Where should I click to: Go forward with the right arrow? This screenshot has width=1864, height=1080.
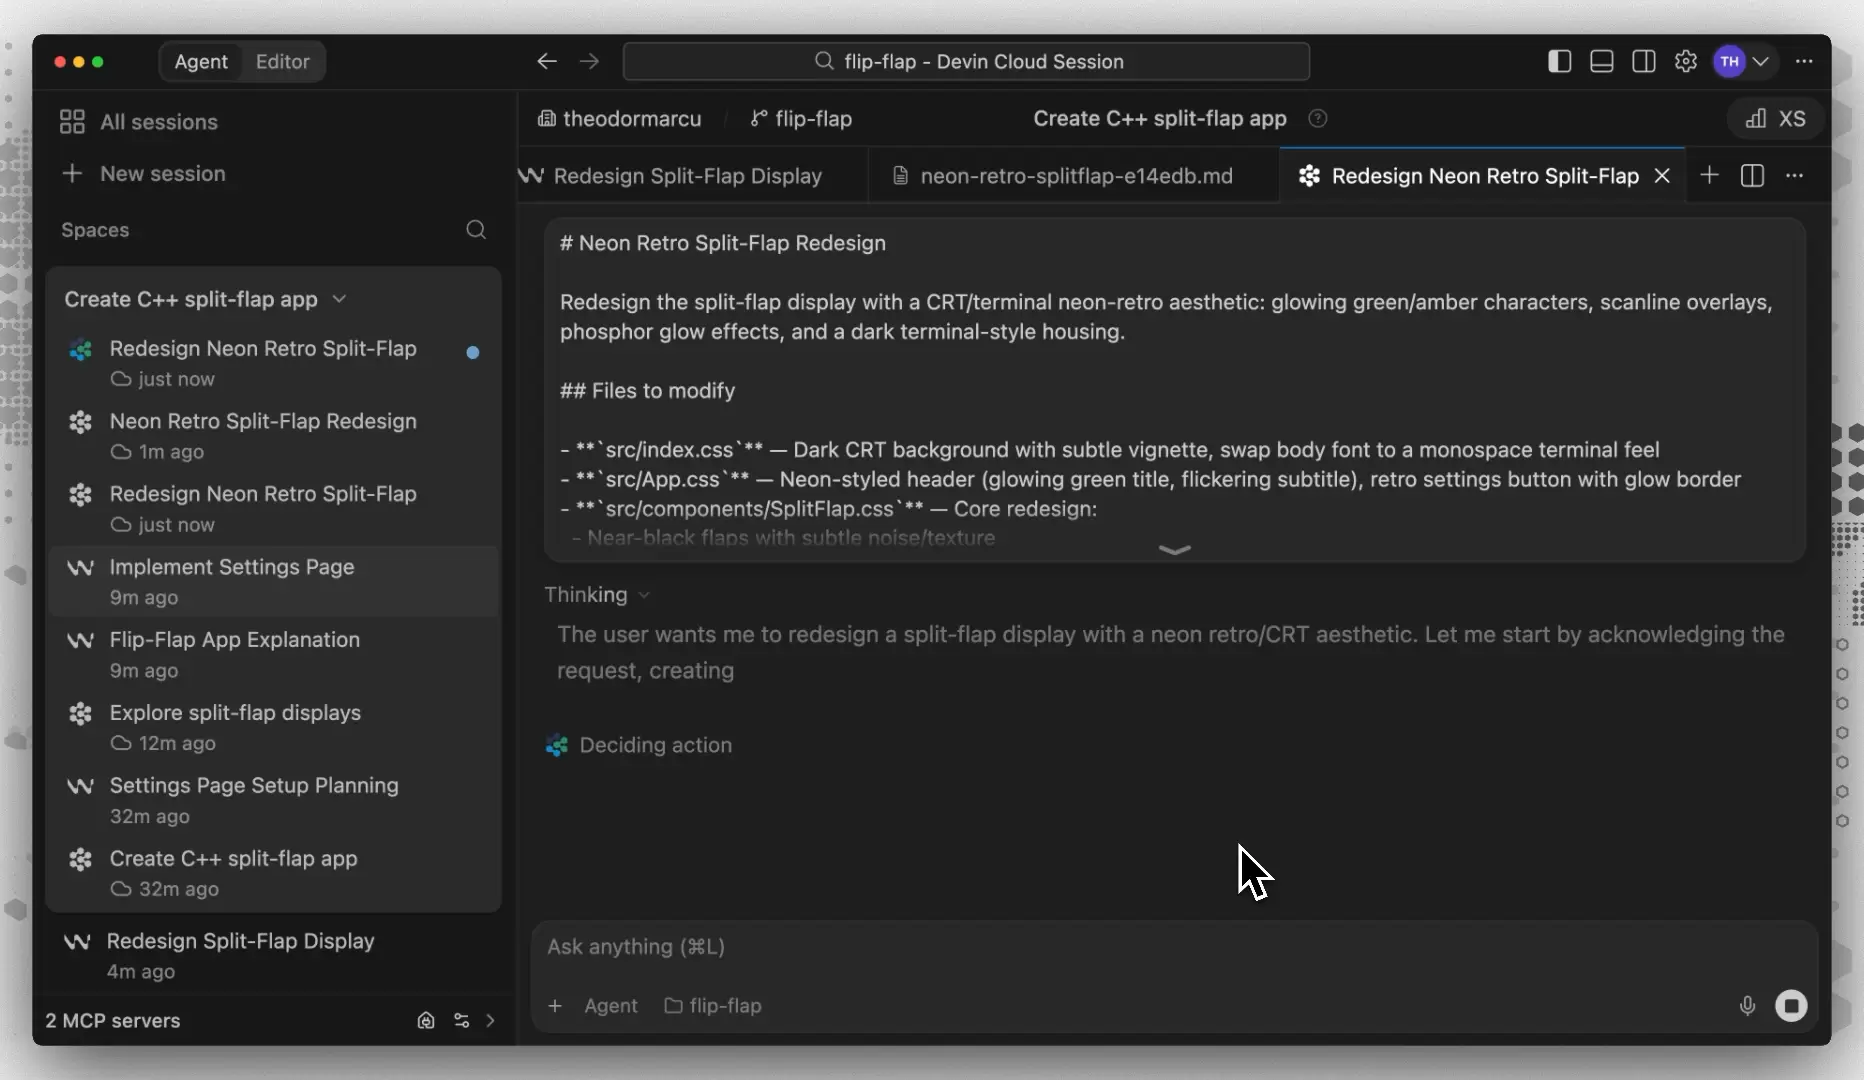(x=590, y=61)
